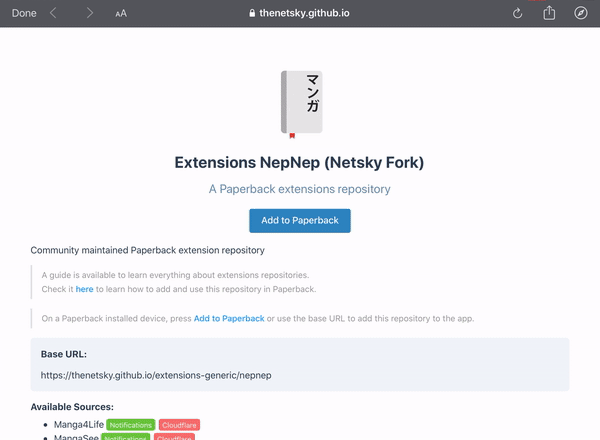Click the thenetsky.github.io address bar

pyautogui.click(x=299, y=13)
